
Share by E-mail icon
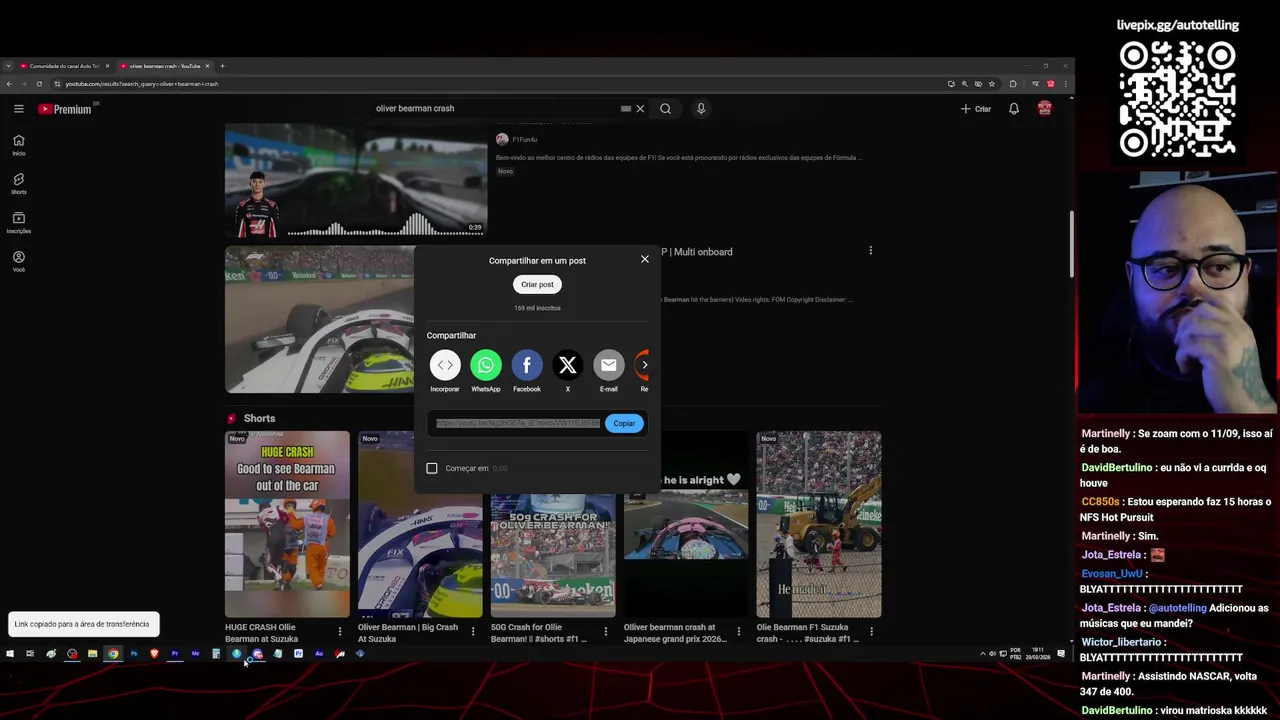(x=608, y=365)
